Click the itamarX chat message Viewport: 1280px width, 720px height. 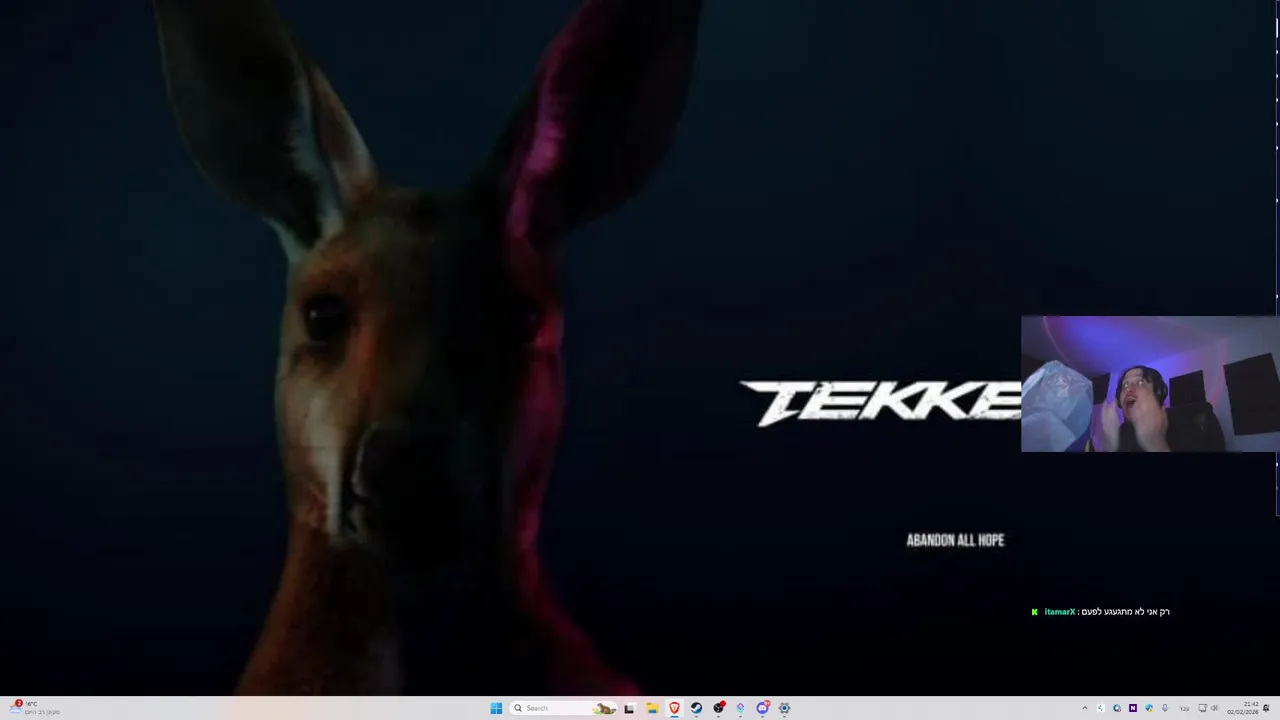(1101, 612)
